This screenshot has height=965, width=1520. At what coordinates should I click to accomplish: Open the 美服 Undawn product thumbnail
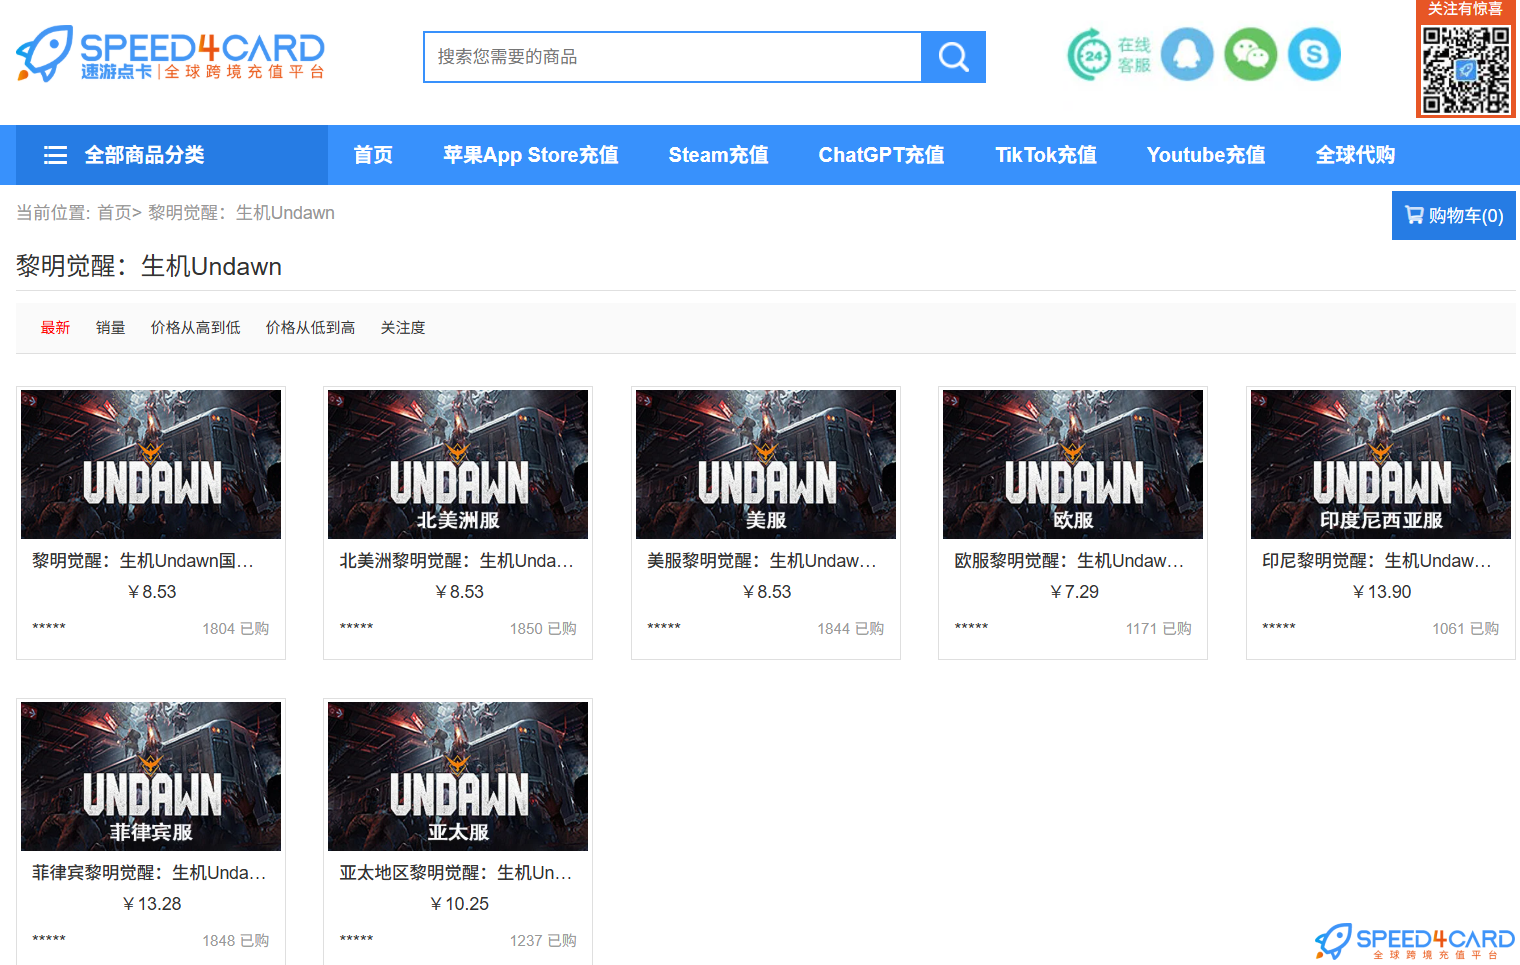click(766, 464)
